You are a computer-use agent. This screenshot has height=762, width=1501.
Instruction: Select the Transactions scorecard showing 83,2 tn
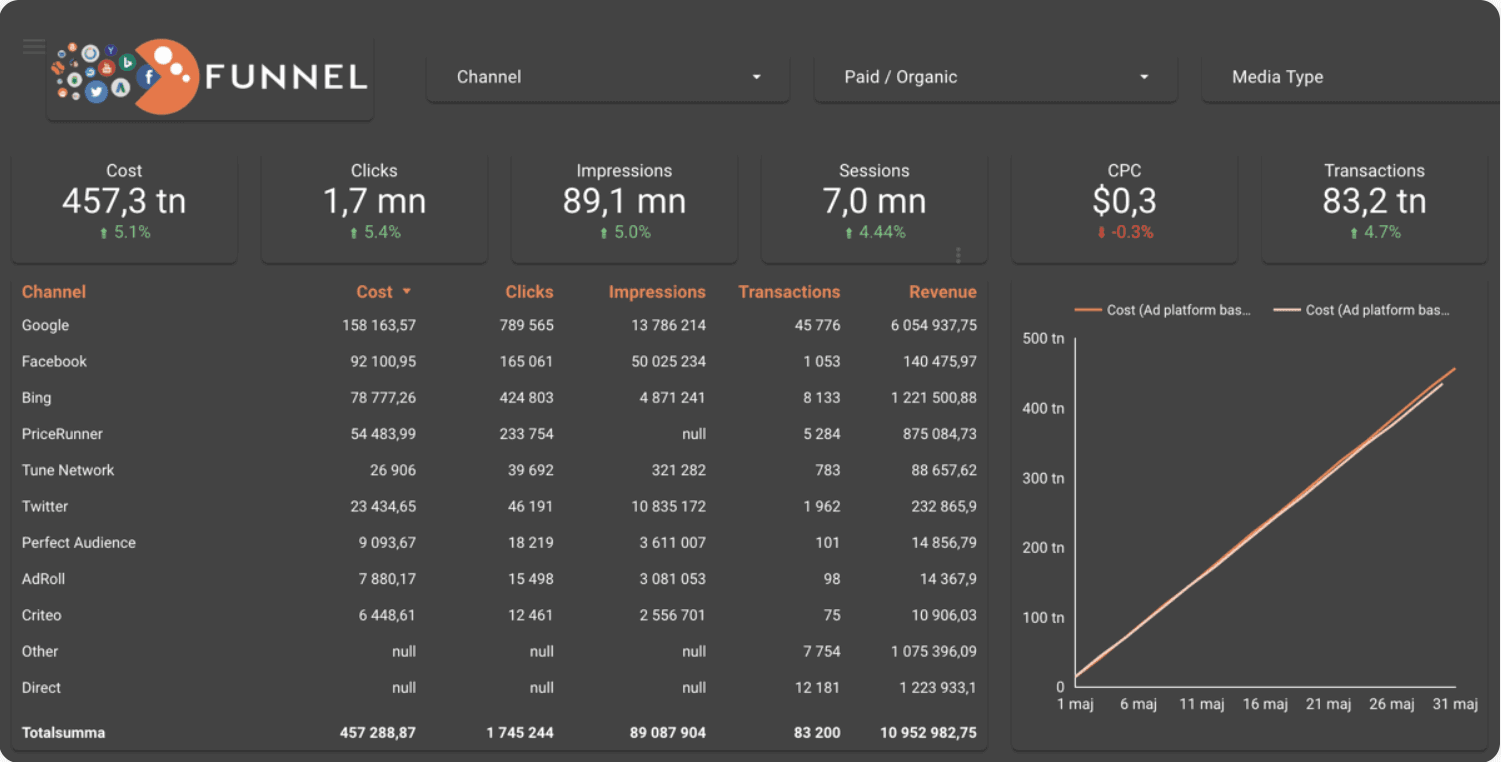1374,207
